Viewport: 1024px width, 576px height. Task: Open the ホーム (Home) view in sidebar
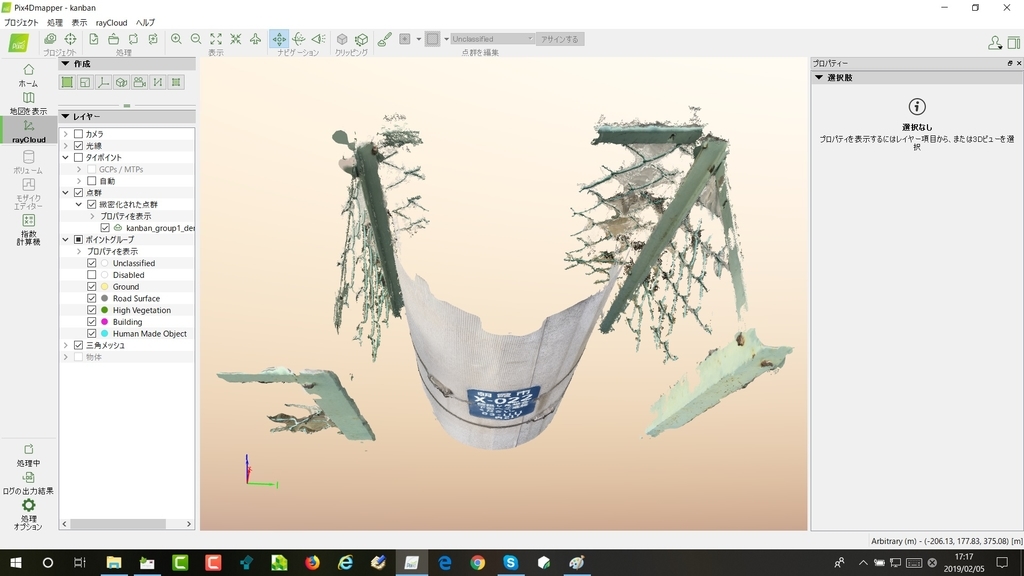point(28,75)
